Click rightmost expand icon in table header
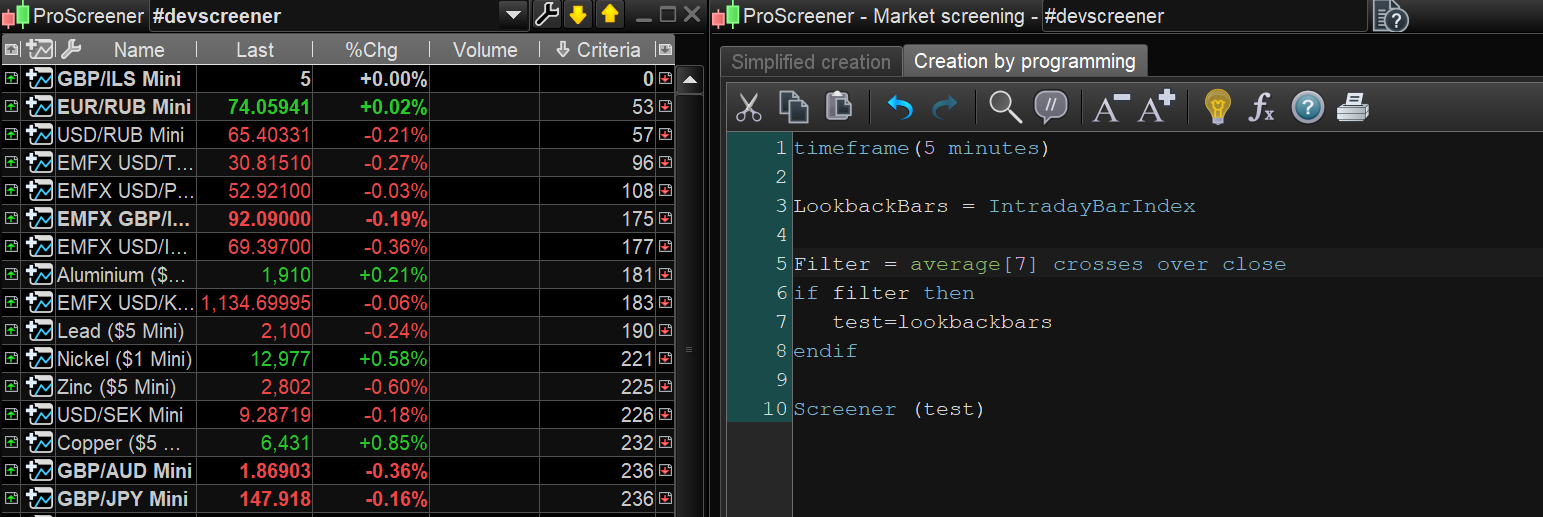Image resolution: width=1543 pixels, height=517 pixels. tap(664, 50)
